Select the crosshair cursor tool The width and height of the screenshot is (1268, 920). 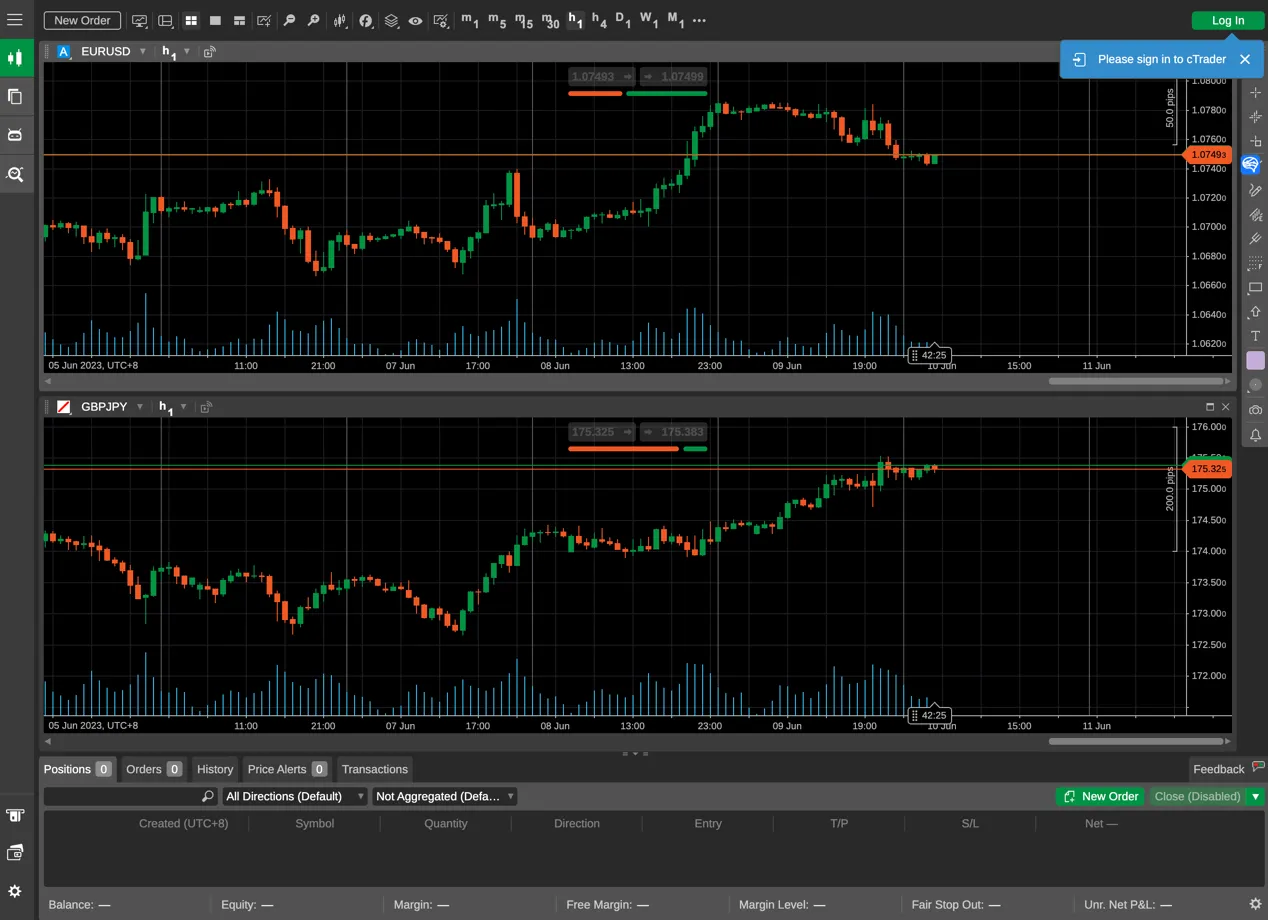tap(1256, 93)
